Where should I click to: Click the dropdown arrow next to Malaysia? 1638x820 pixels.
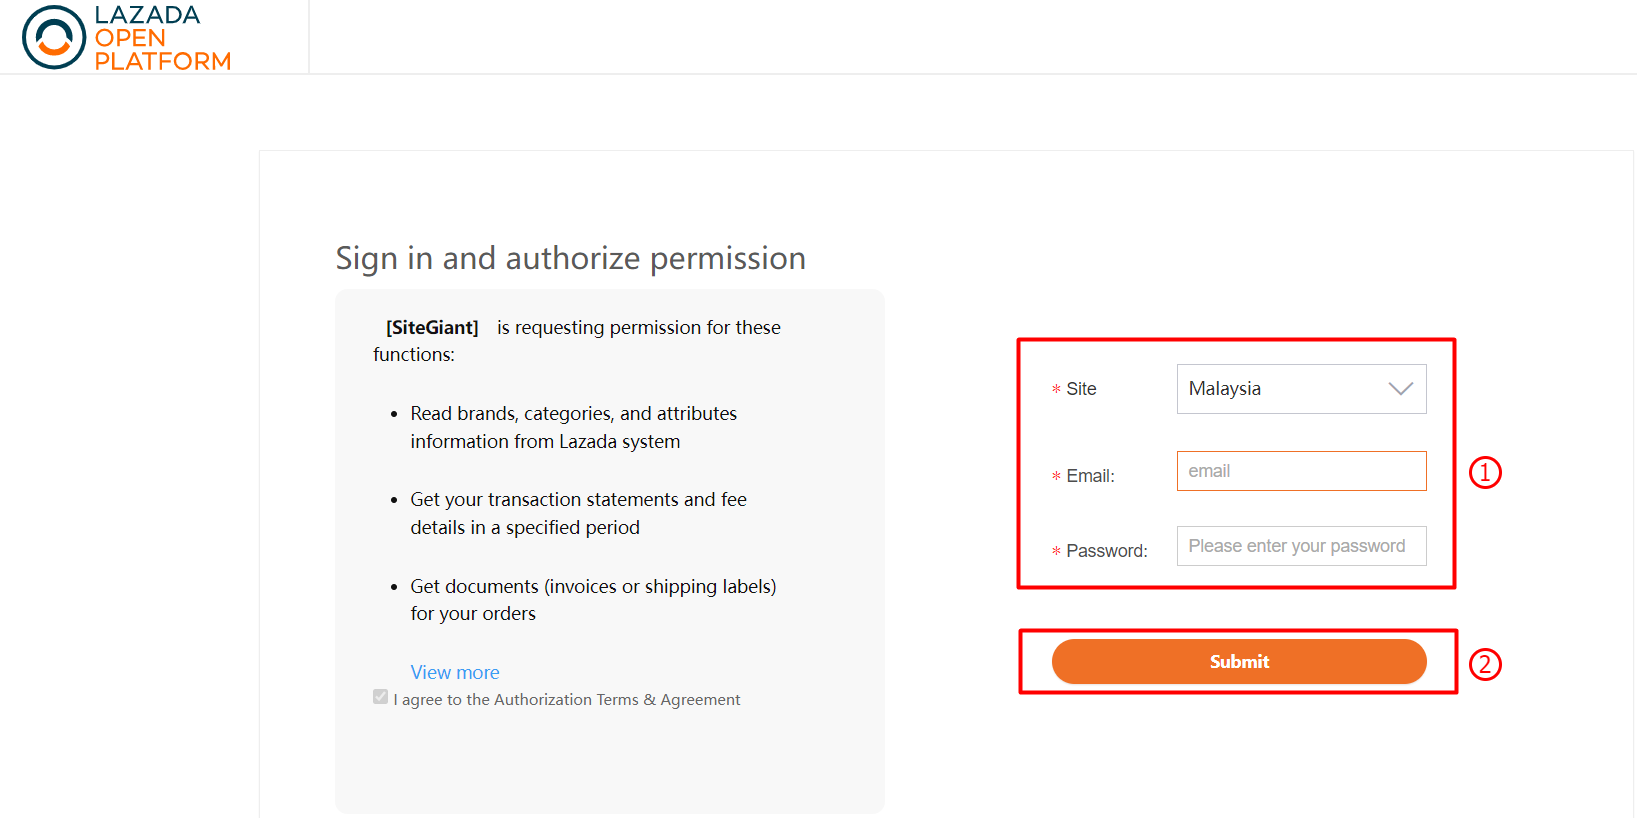(x=1399, y=389)
